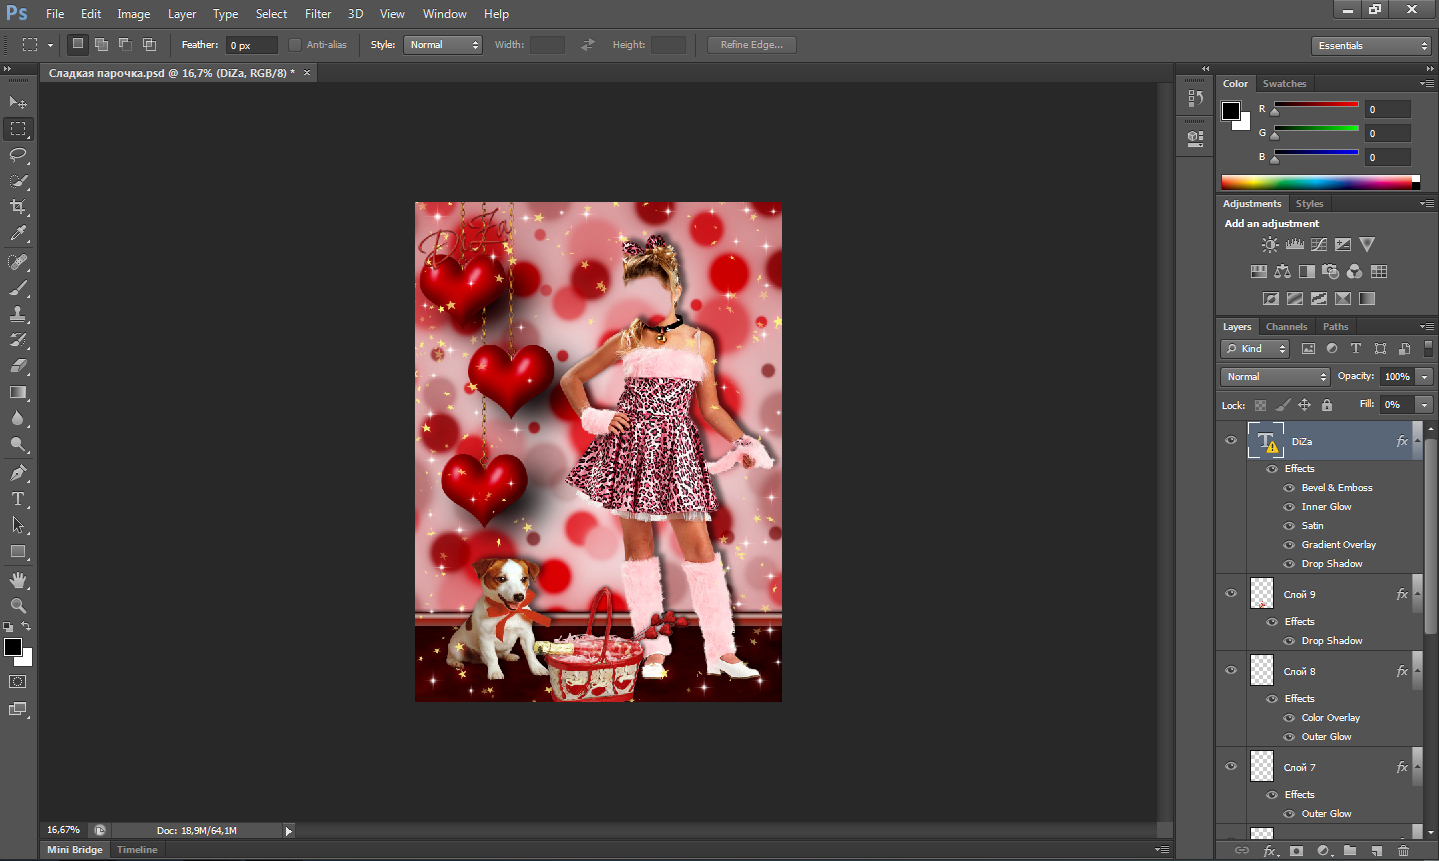Click the Feather input field
The width and height of the screenshot is (1439, 861).
point(251,45)
